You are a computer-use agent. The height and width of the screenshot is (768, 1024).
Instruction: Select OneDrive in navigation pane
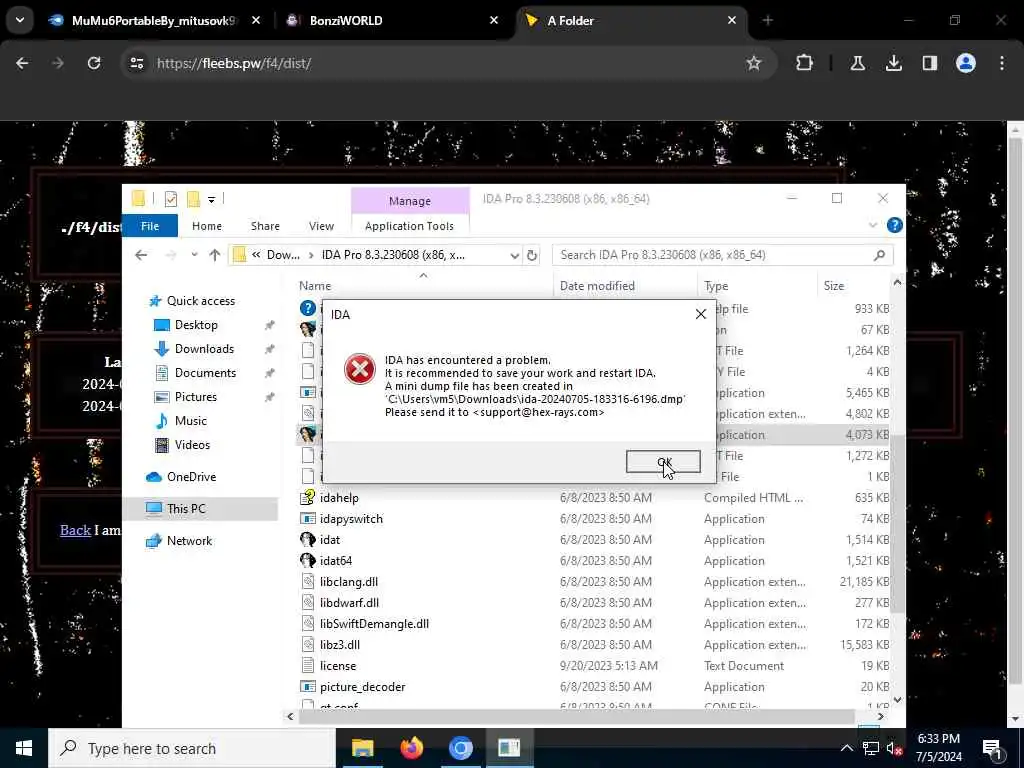click(191, 477)
